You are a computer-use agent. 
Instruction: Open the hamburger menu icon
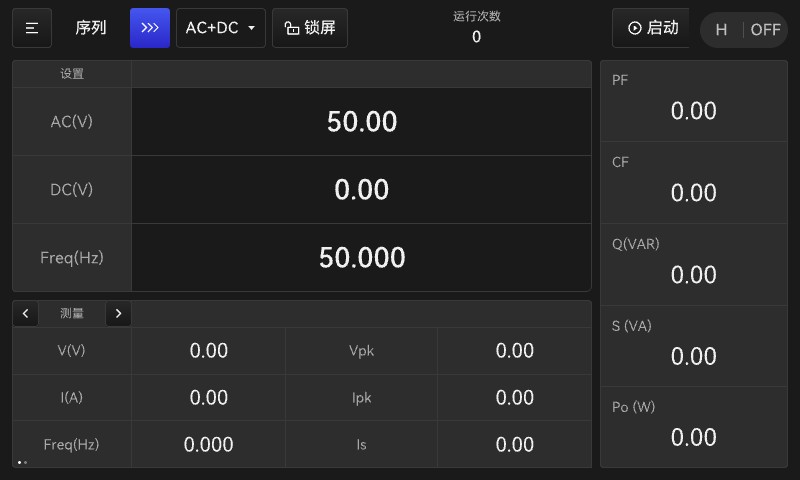[32, 28]
